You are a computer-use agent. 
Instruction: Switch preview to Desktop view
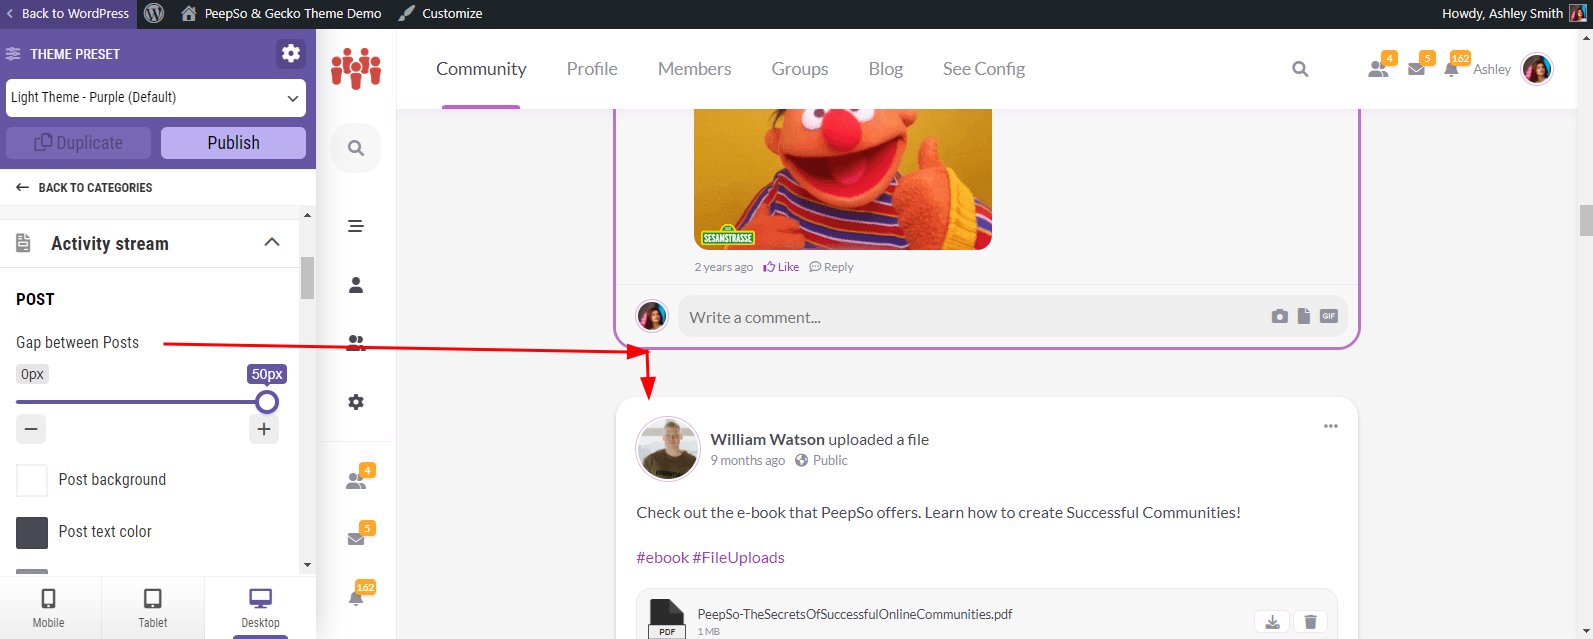[x=260, y=608]
